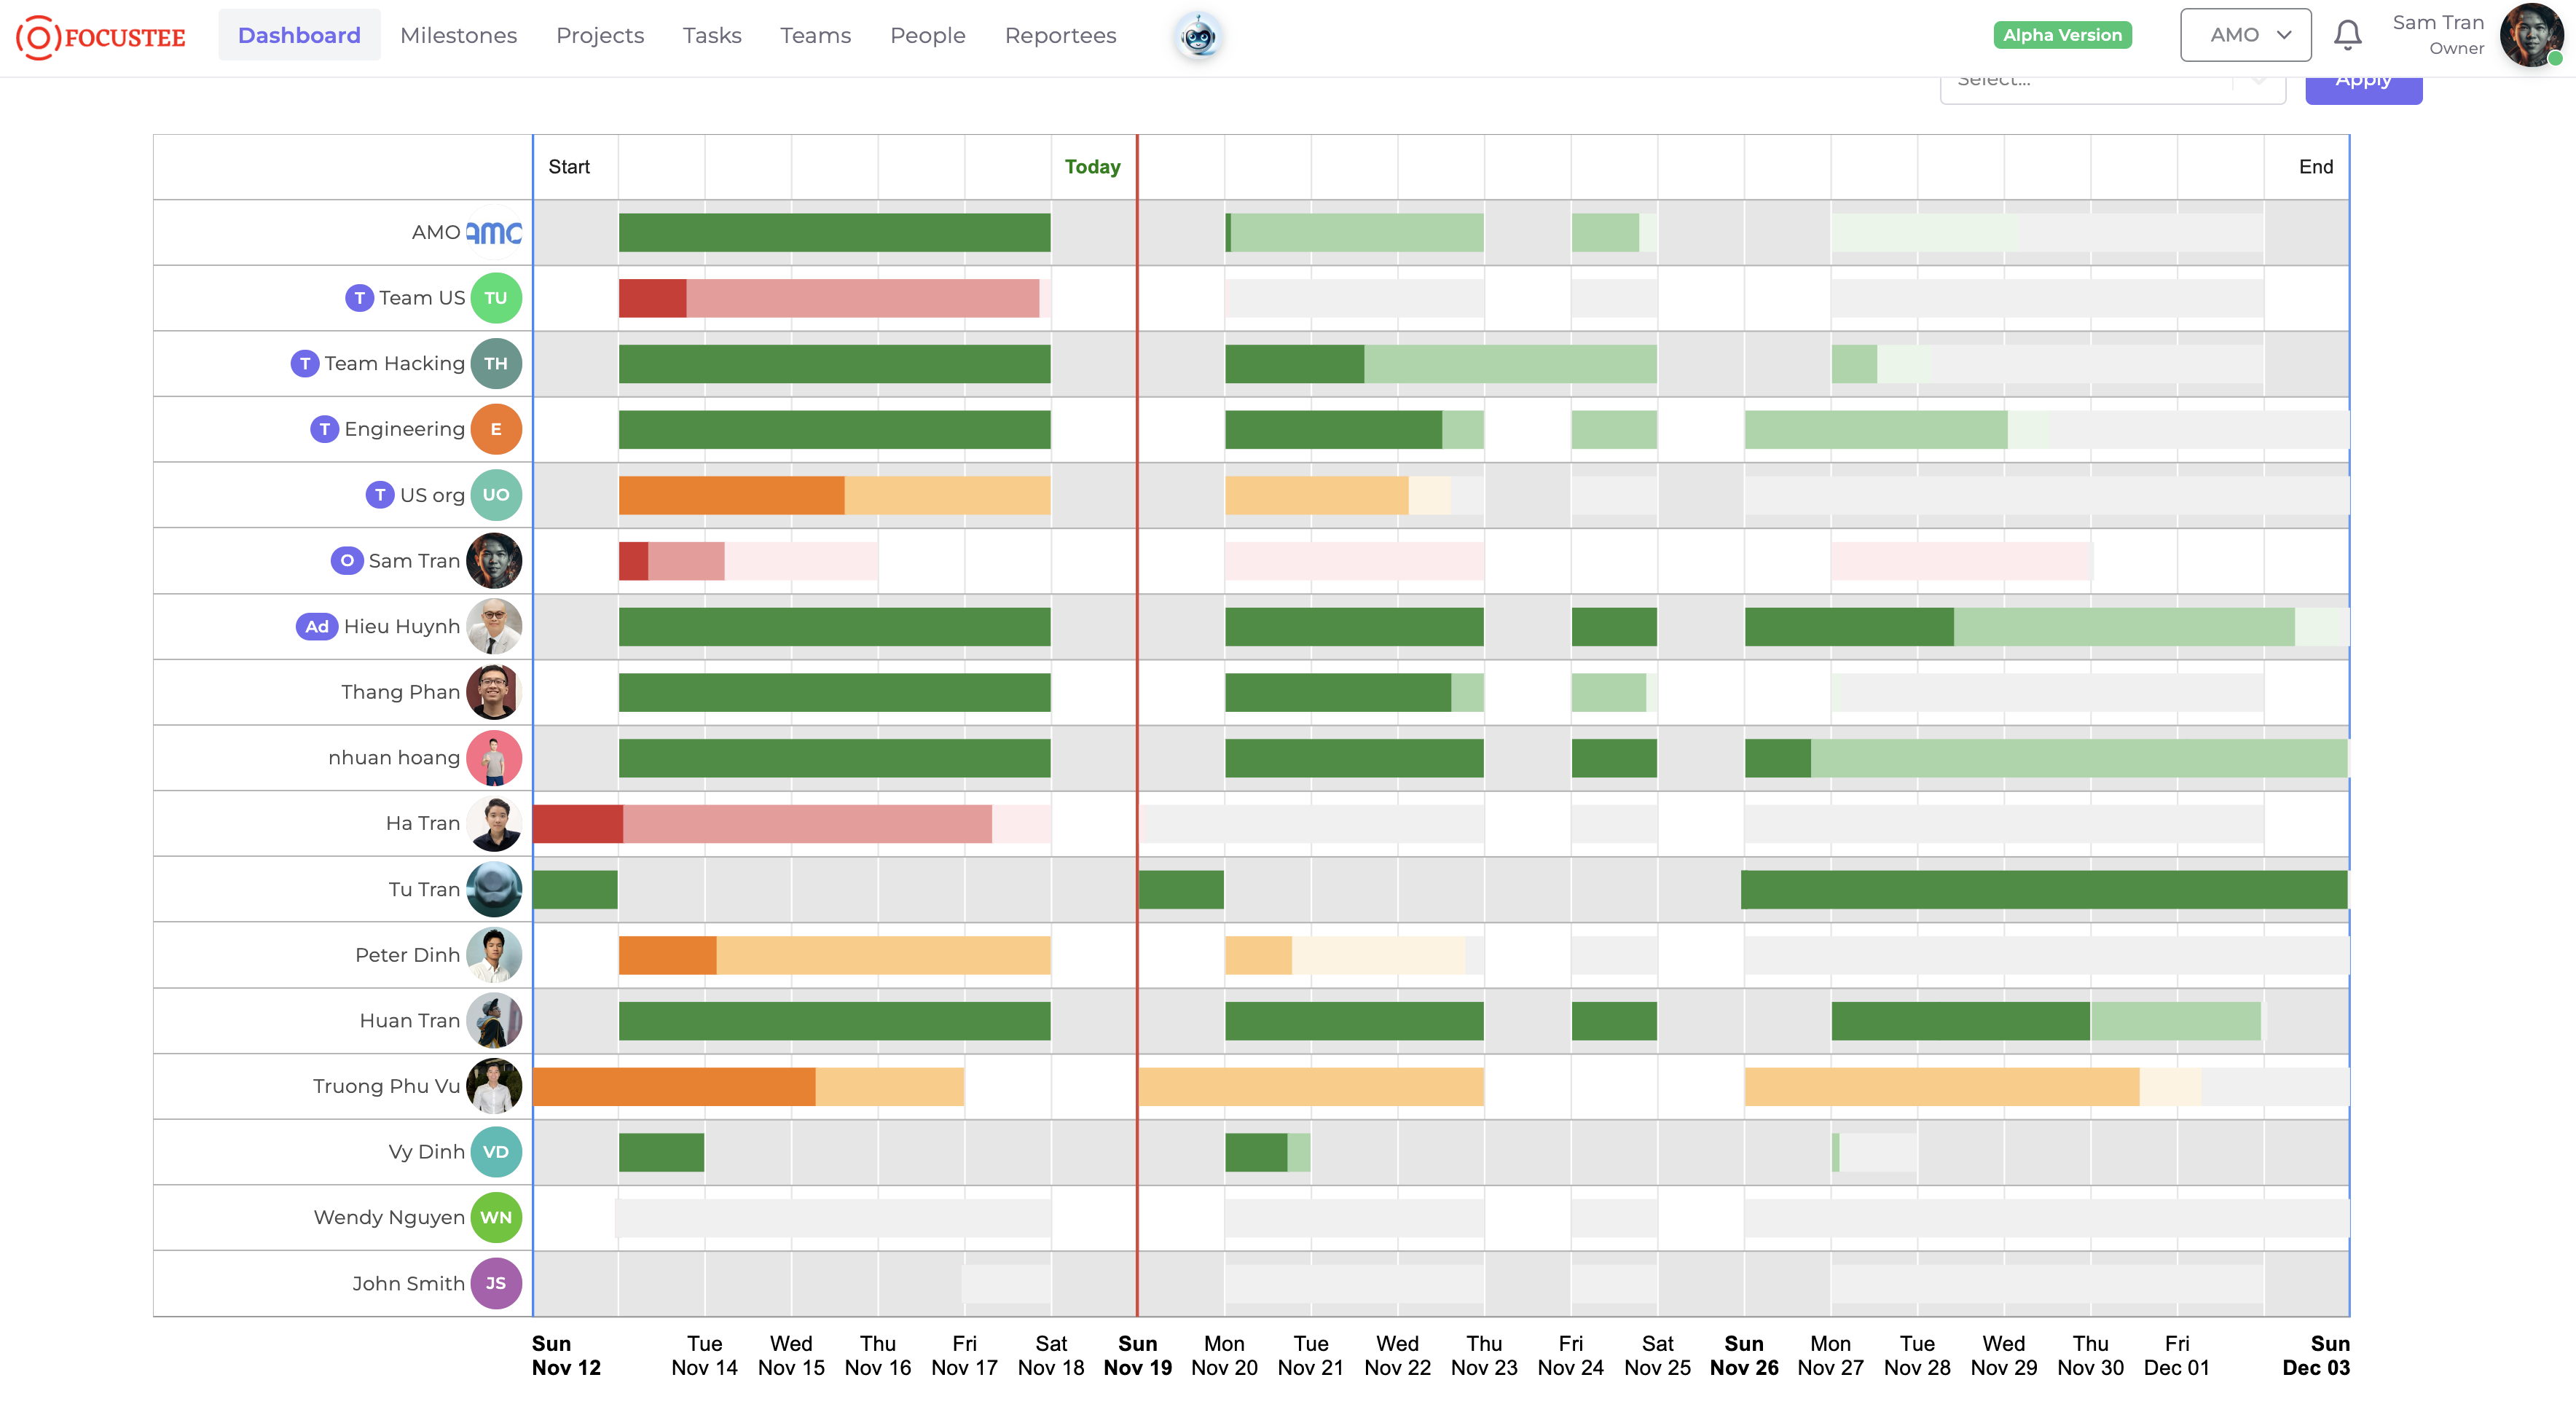
Task: Click the Alpha Version badge
Action: tap(2062, 35)
